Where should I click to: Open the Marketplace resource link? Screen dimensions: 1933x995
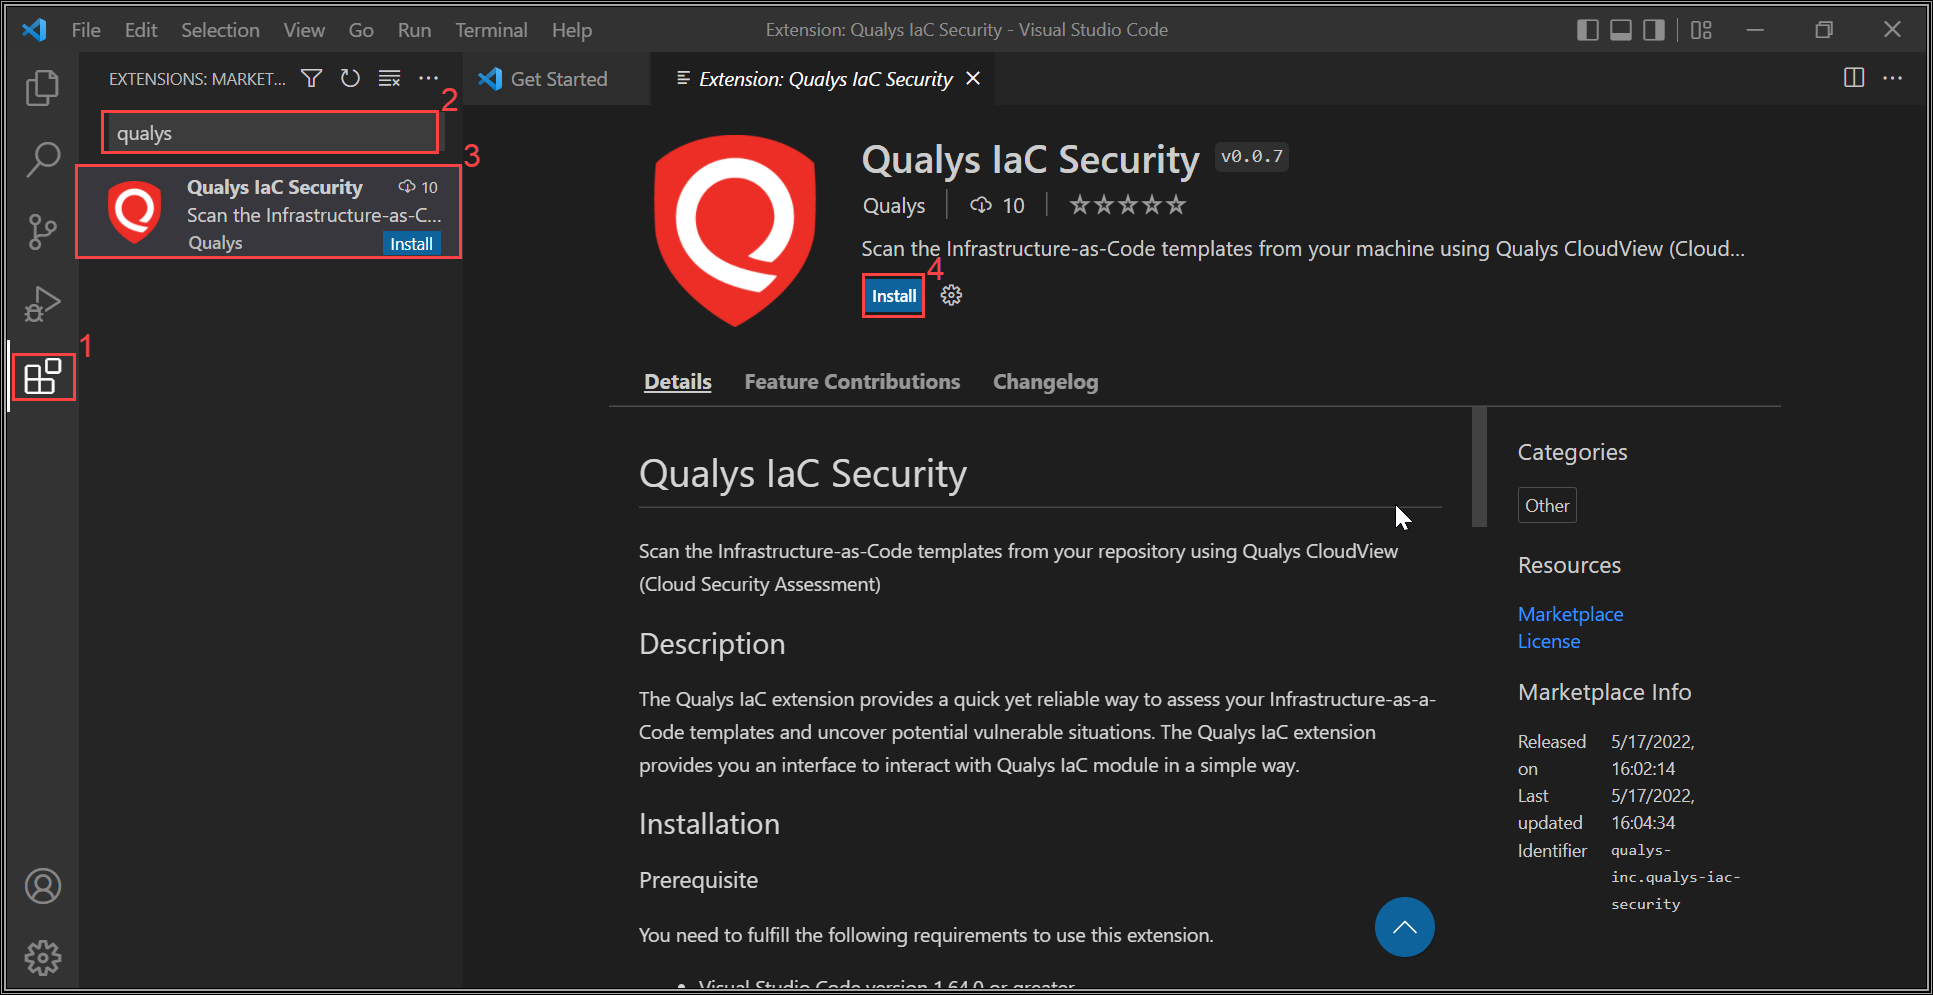(x=1570, y=614)
